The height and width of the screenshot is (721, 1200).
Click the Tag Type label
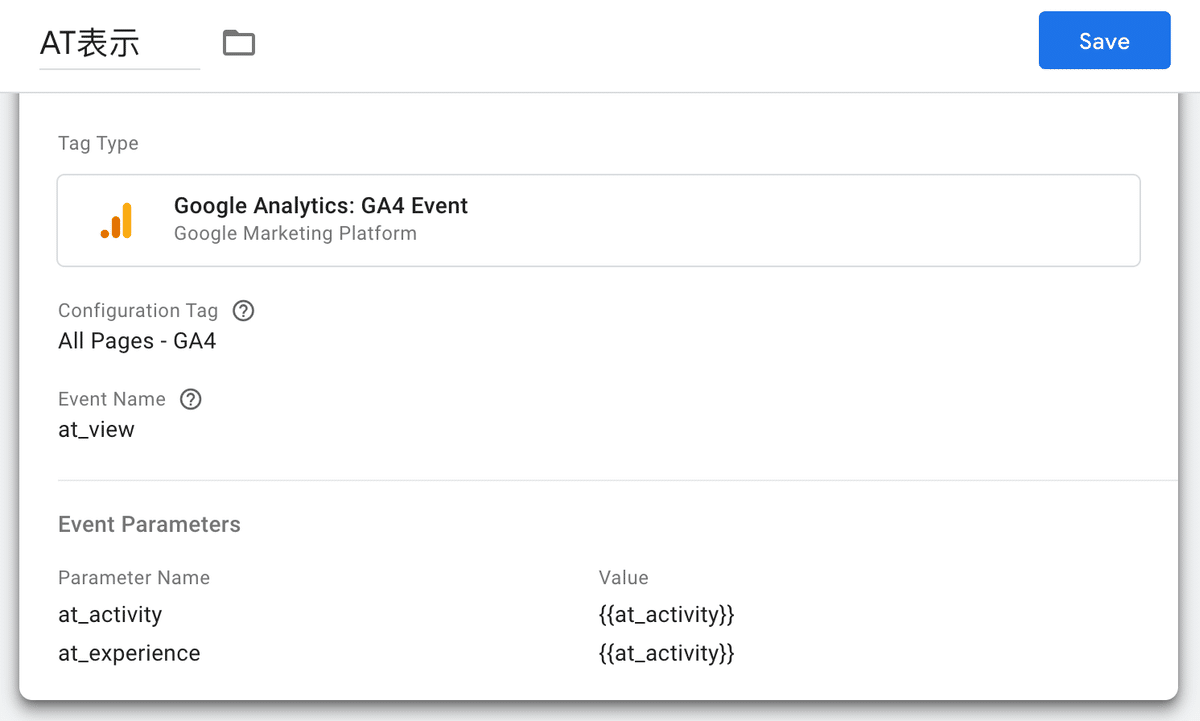[x=98, y=143]
